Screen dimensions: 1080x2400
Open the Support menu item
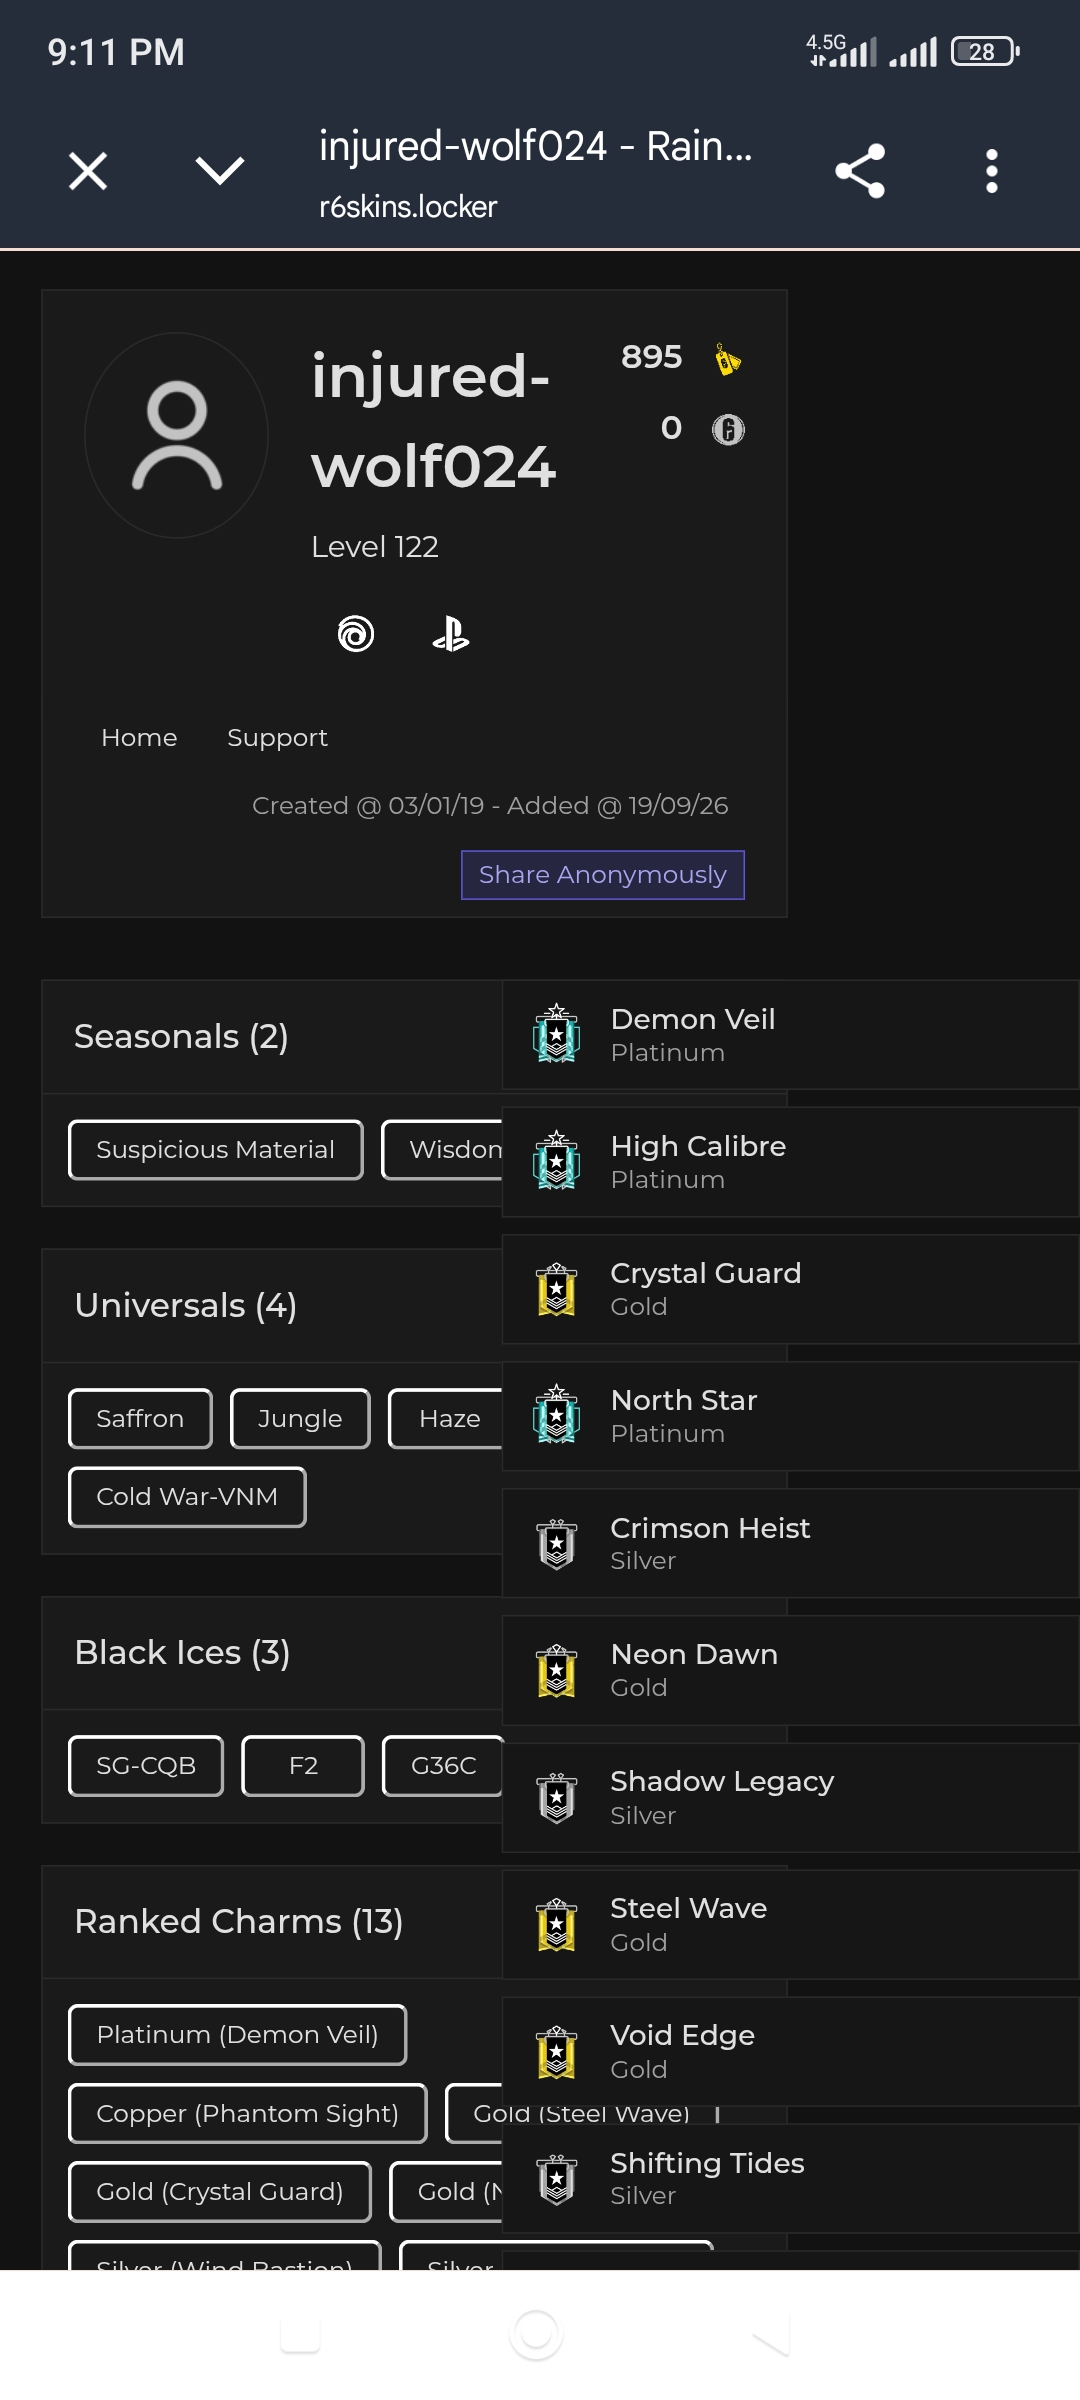[277, 738]
